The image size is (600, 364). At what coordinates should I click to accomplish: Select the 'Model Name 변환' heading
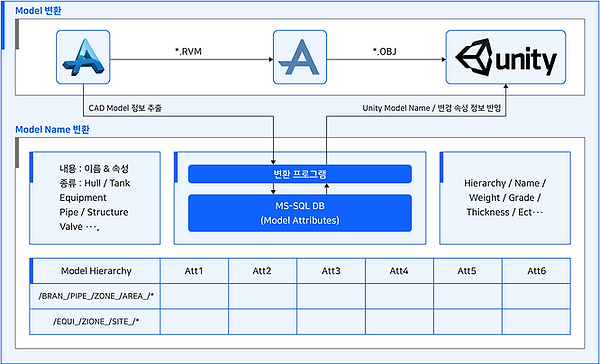[52, 129]
